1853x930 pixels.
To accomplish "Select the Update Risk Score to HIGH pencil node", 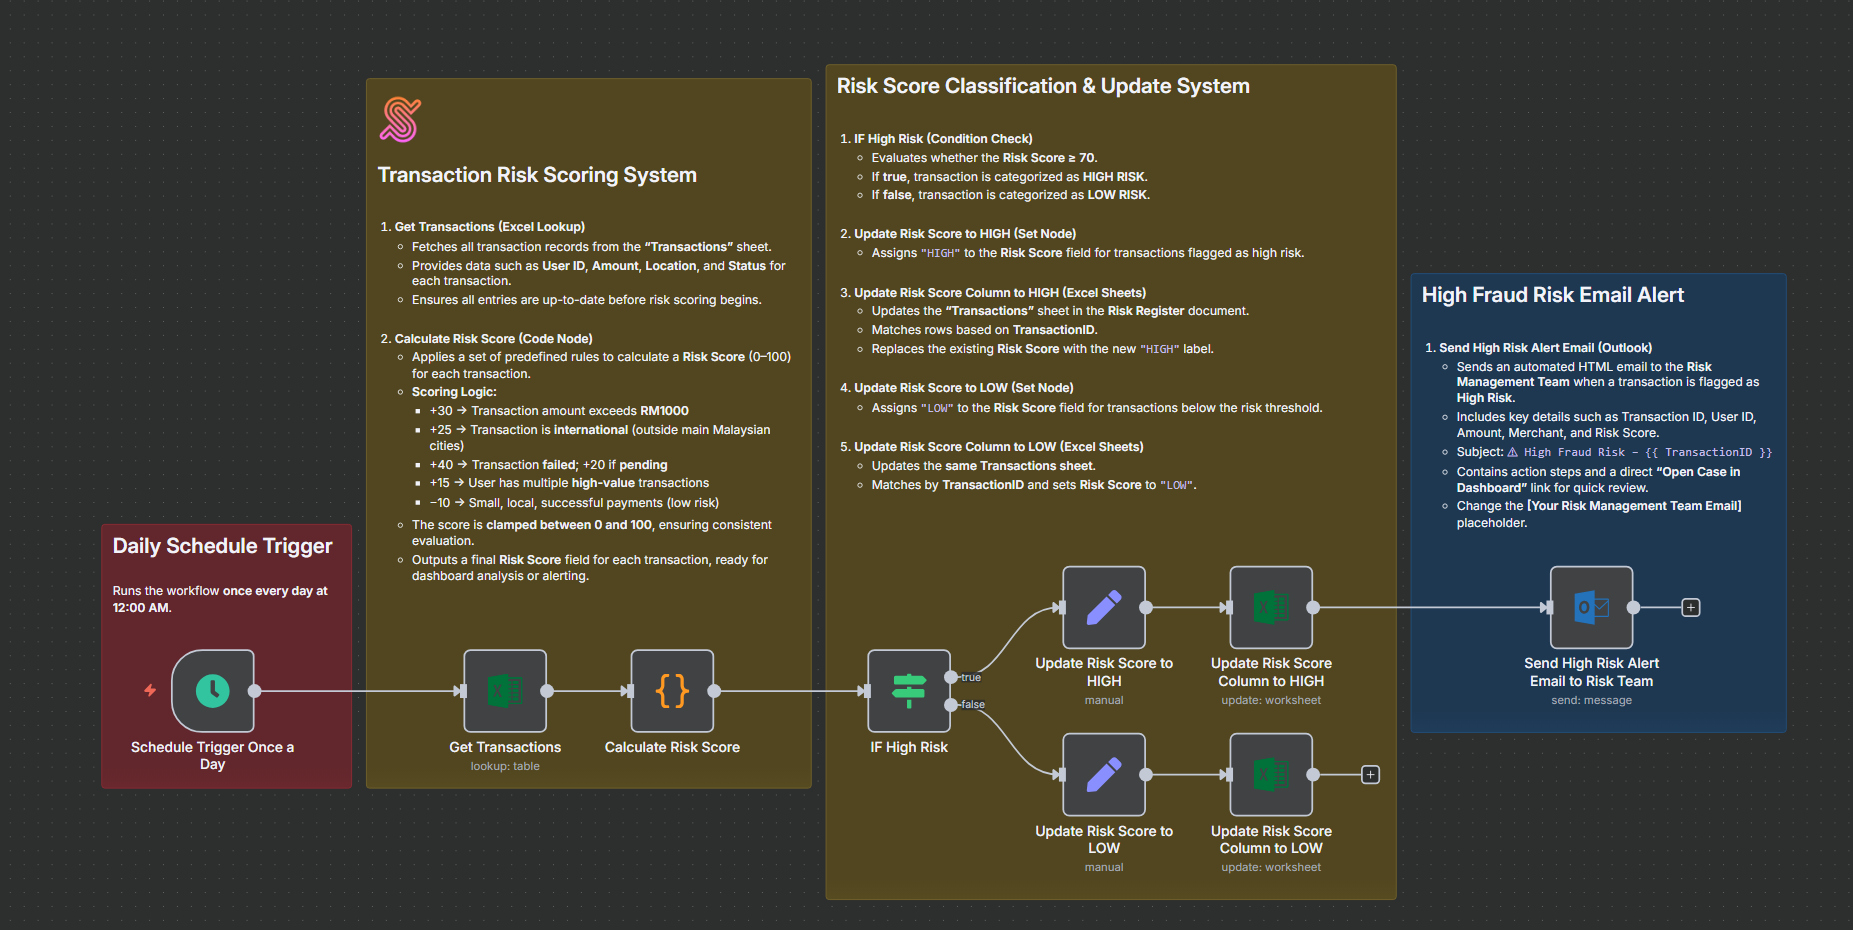I will tap(1103, 606).
